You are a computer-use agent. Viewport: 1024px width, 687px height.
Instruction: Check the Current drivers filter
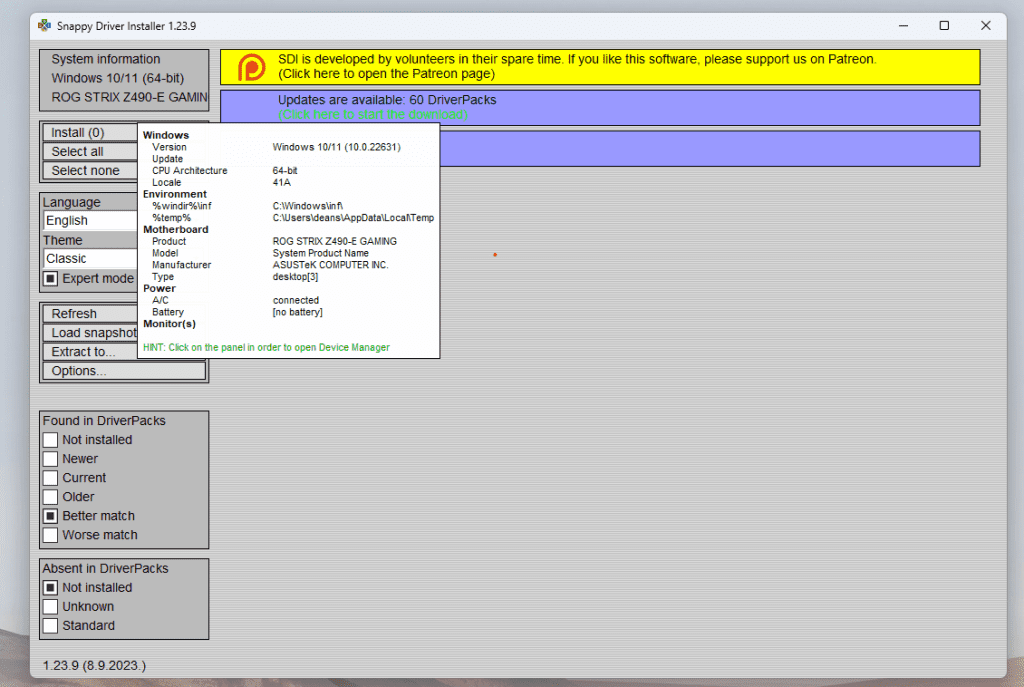tap(50, 478)
